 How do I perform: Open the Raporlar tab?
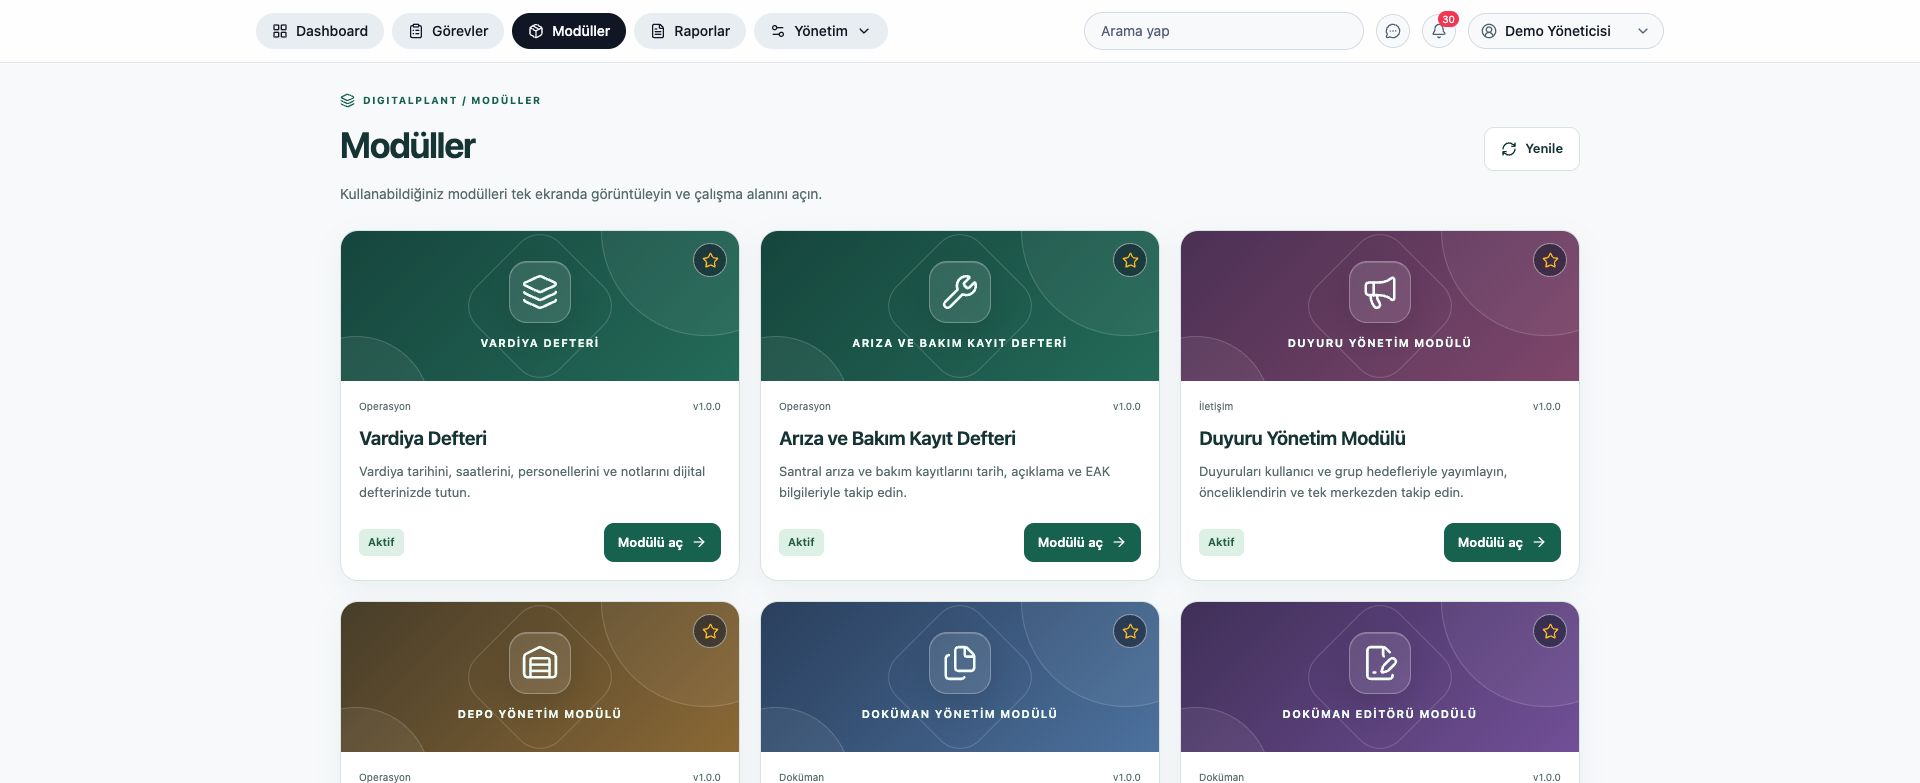pos(690,31)
